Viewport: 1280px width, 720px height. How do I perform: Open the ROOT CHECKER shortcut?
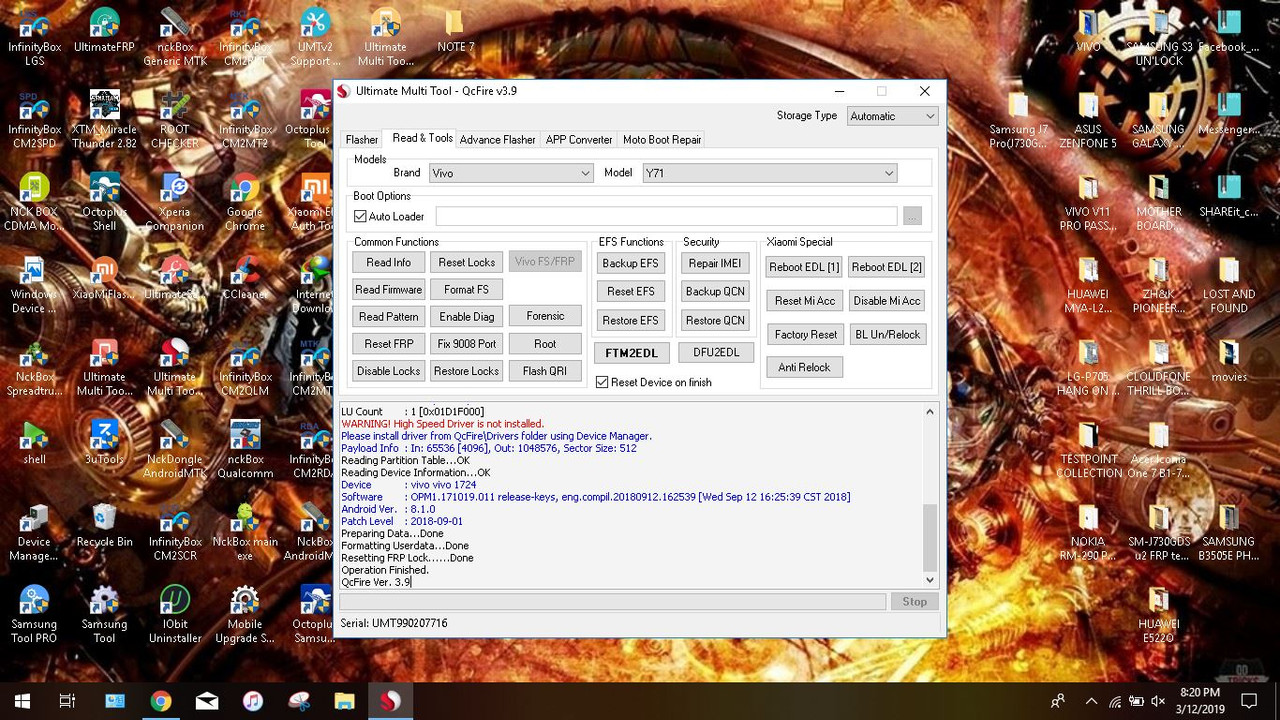175,120
